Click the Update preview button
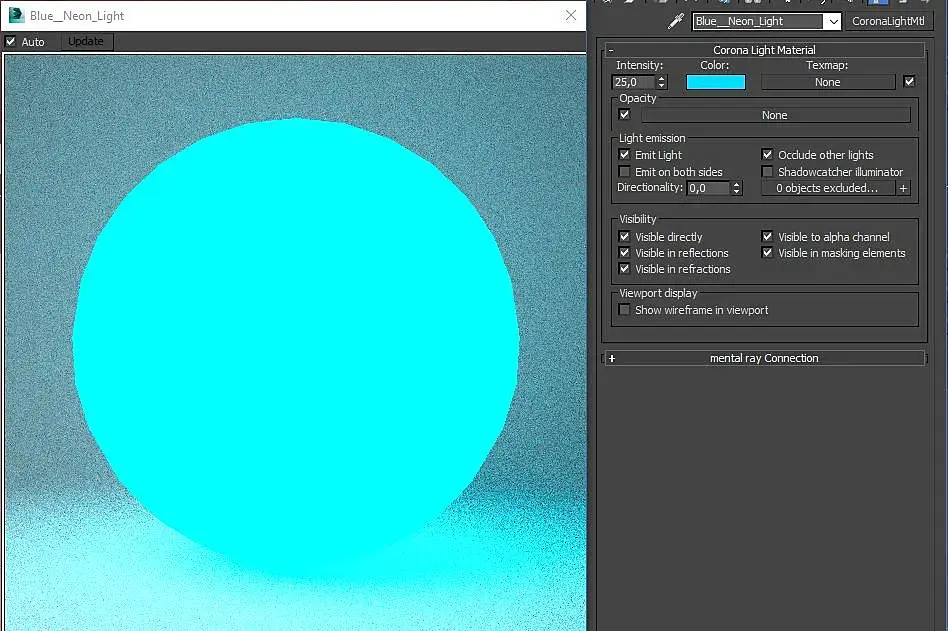This screenshot has height=631, width=948. [x=86, y=41]
